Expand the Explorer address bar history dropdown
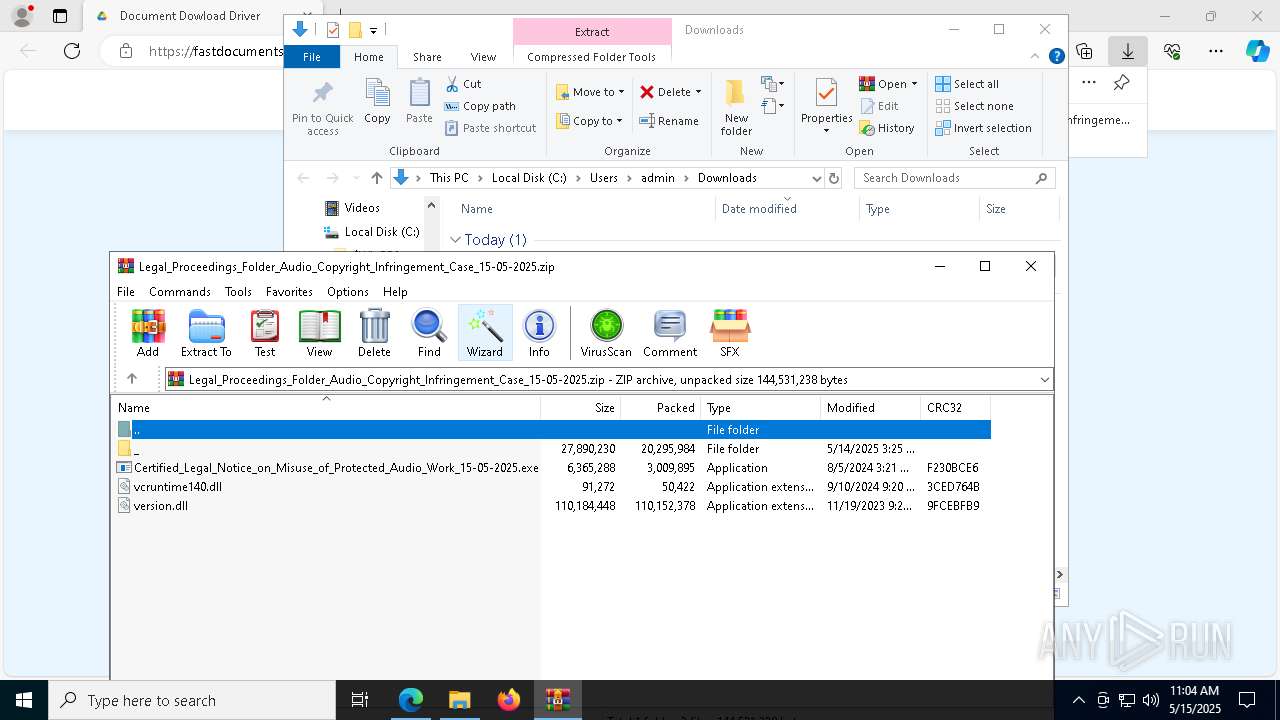The image size is (1280, 720). pyautogui.click(x=816, y=178)
